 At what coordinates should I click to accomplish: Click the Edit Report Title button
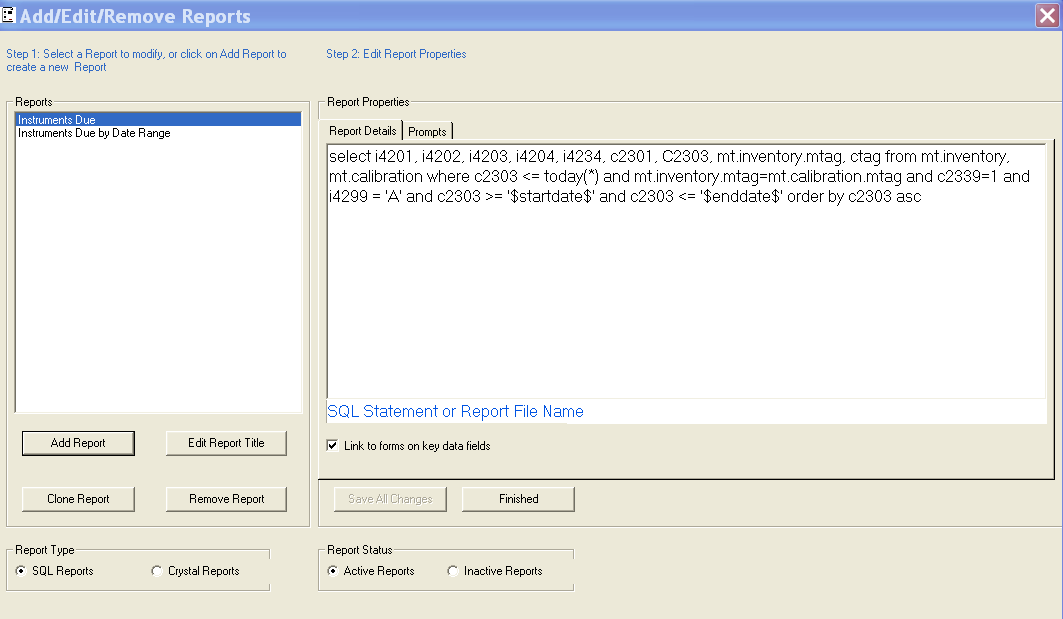(226, 443)
